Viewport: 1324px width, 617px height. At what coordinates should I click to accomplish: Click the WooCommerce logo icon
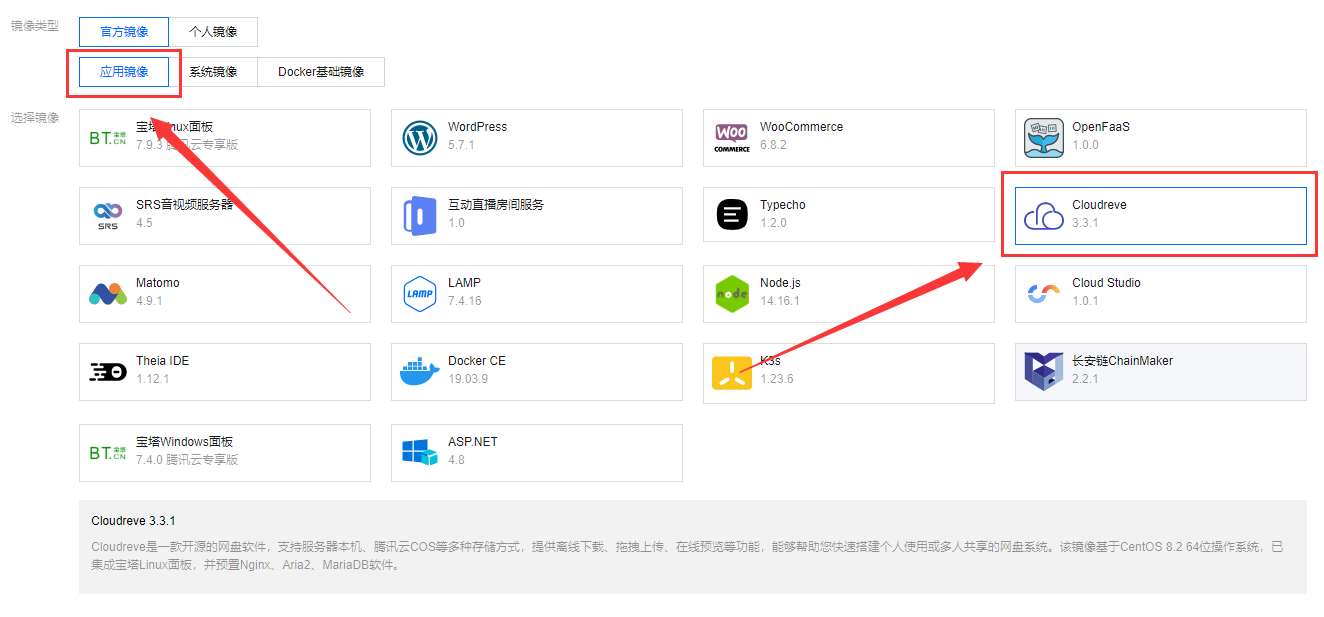click(732, 138)
